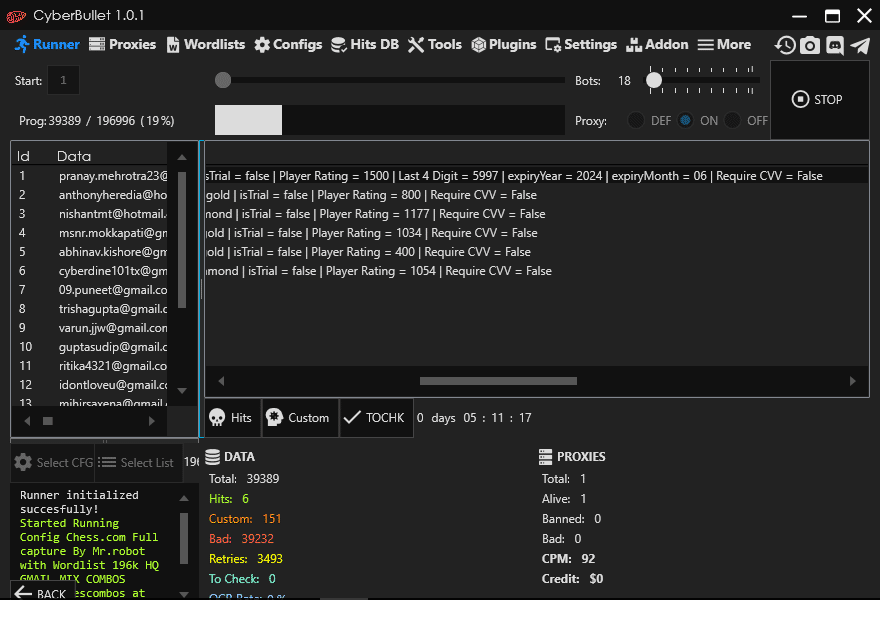Click the data list vertical scrollbar thumb
This screenshot has height=620, width=880.
pos(182,240)
